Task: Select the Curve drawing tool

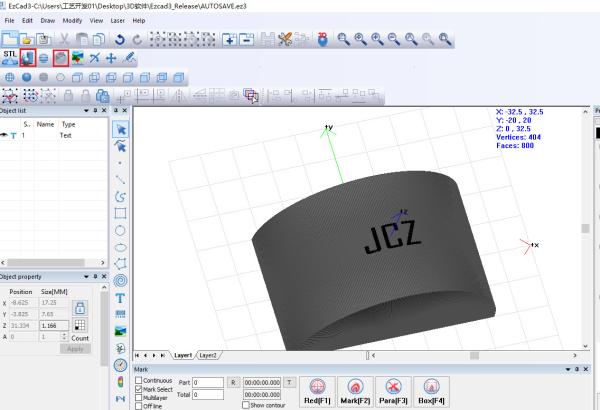Action: (120, 196)
